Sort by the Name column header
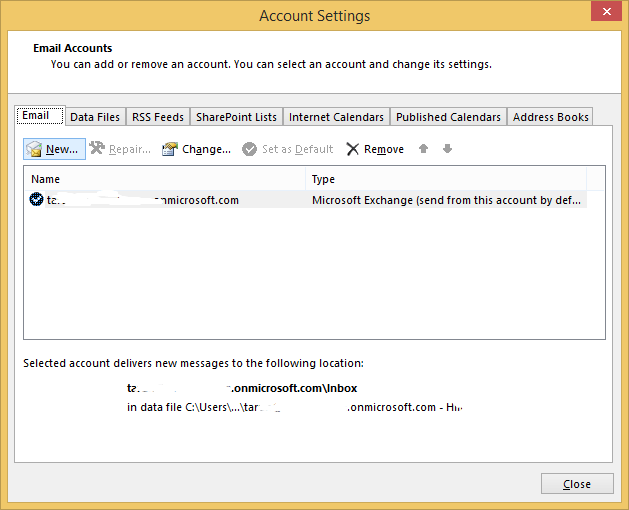The height and width of the screenshot is (510, 629). [x=164, y=179]
